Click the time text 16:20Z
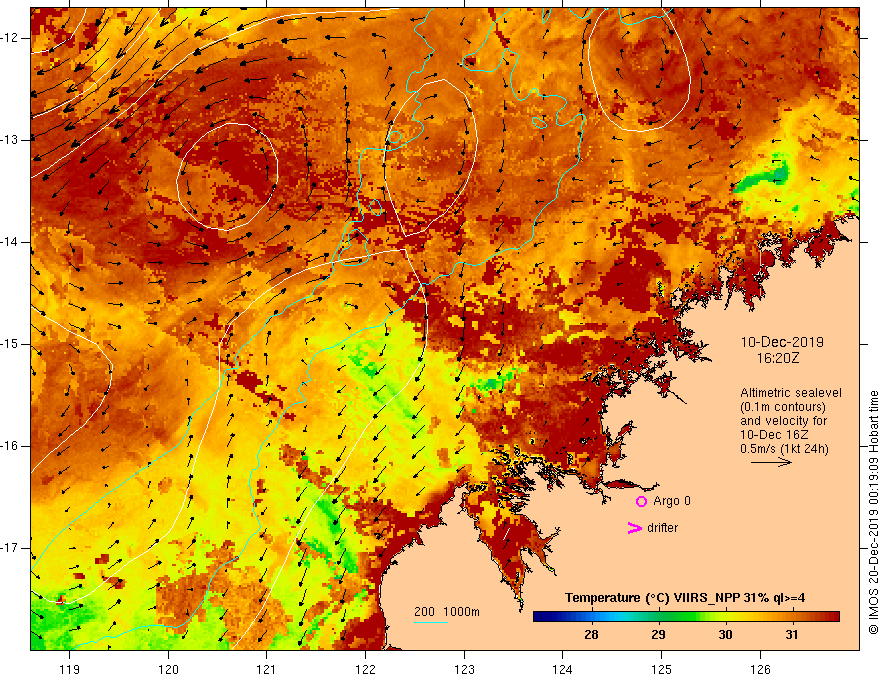The image size is (880, 680). tap(777, 358)
